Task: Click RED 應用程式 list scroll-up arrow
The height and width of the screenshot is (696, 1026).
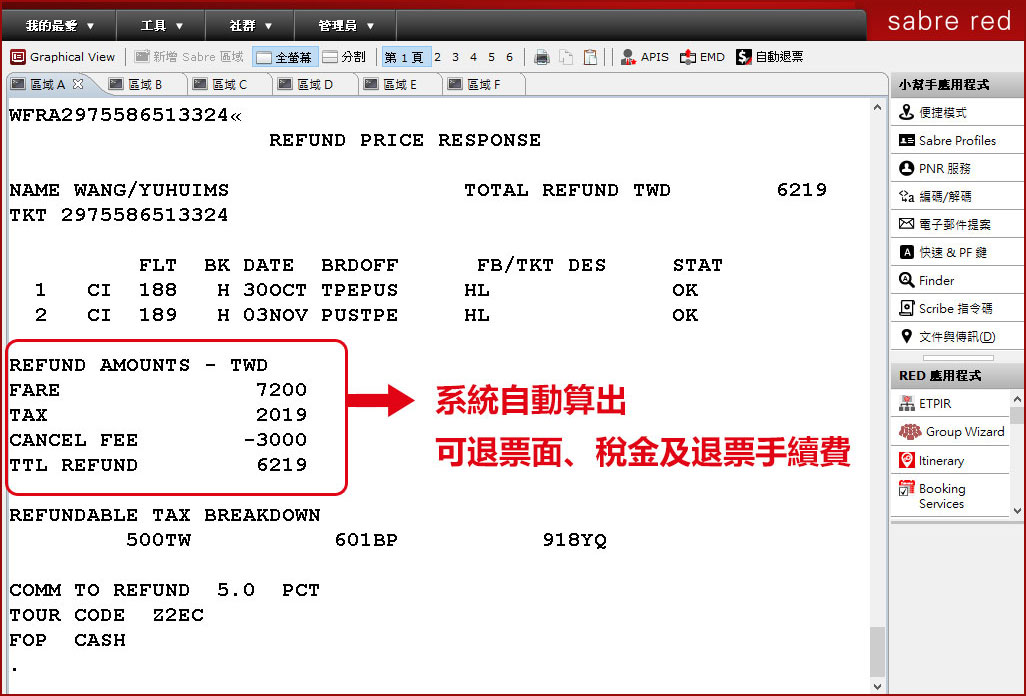Action: point(1017,398)
